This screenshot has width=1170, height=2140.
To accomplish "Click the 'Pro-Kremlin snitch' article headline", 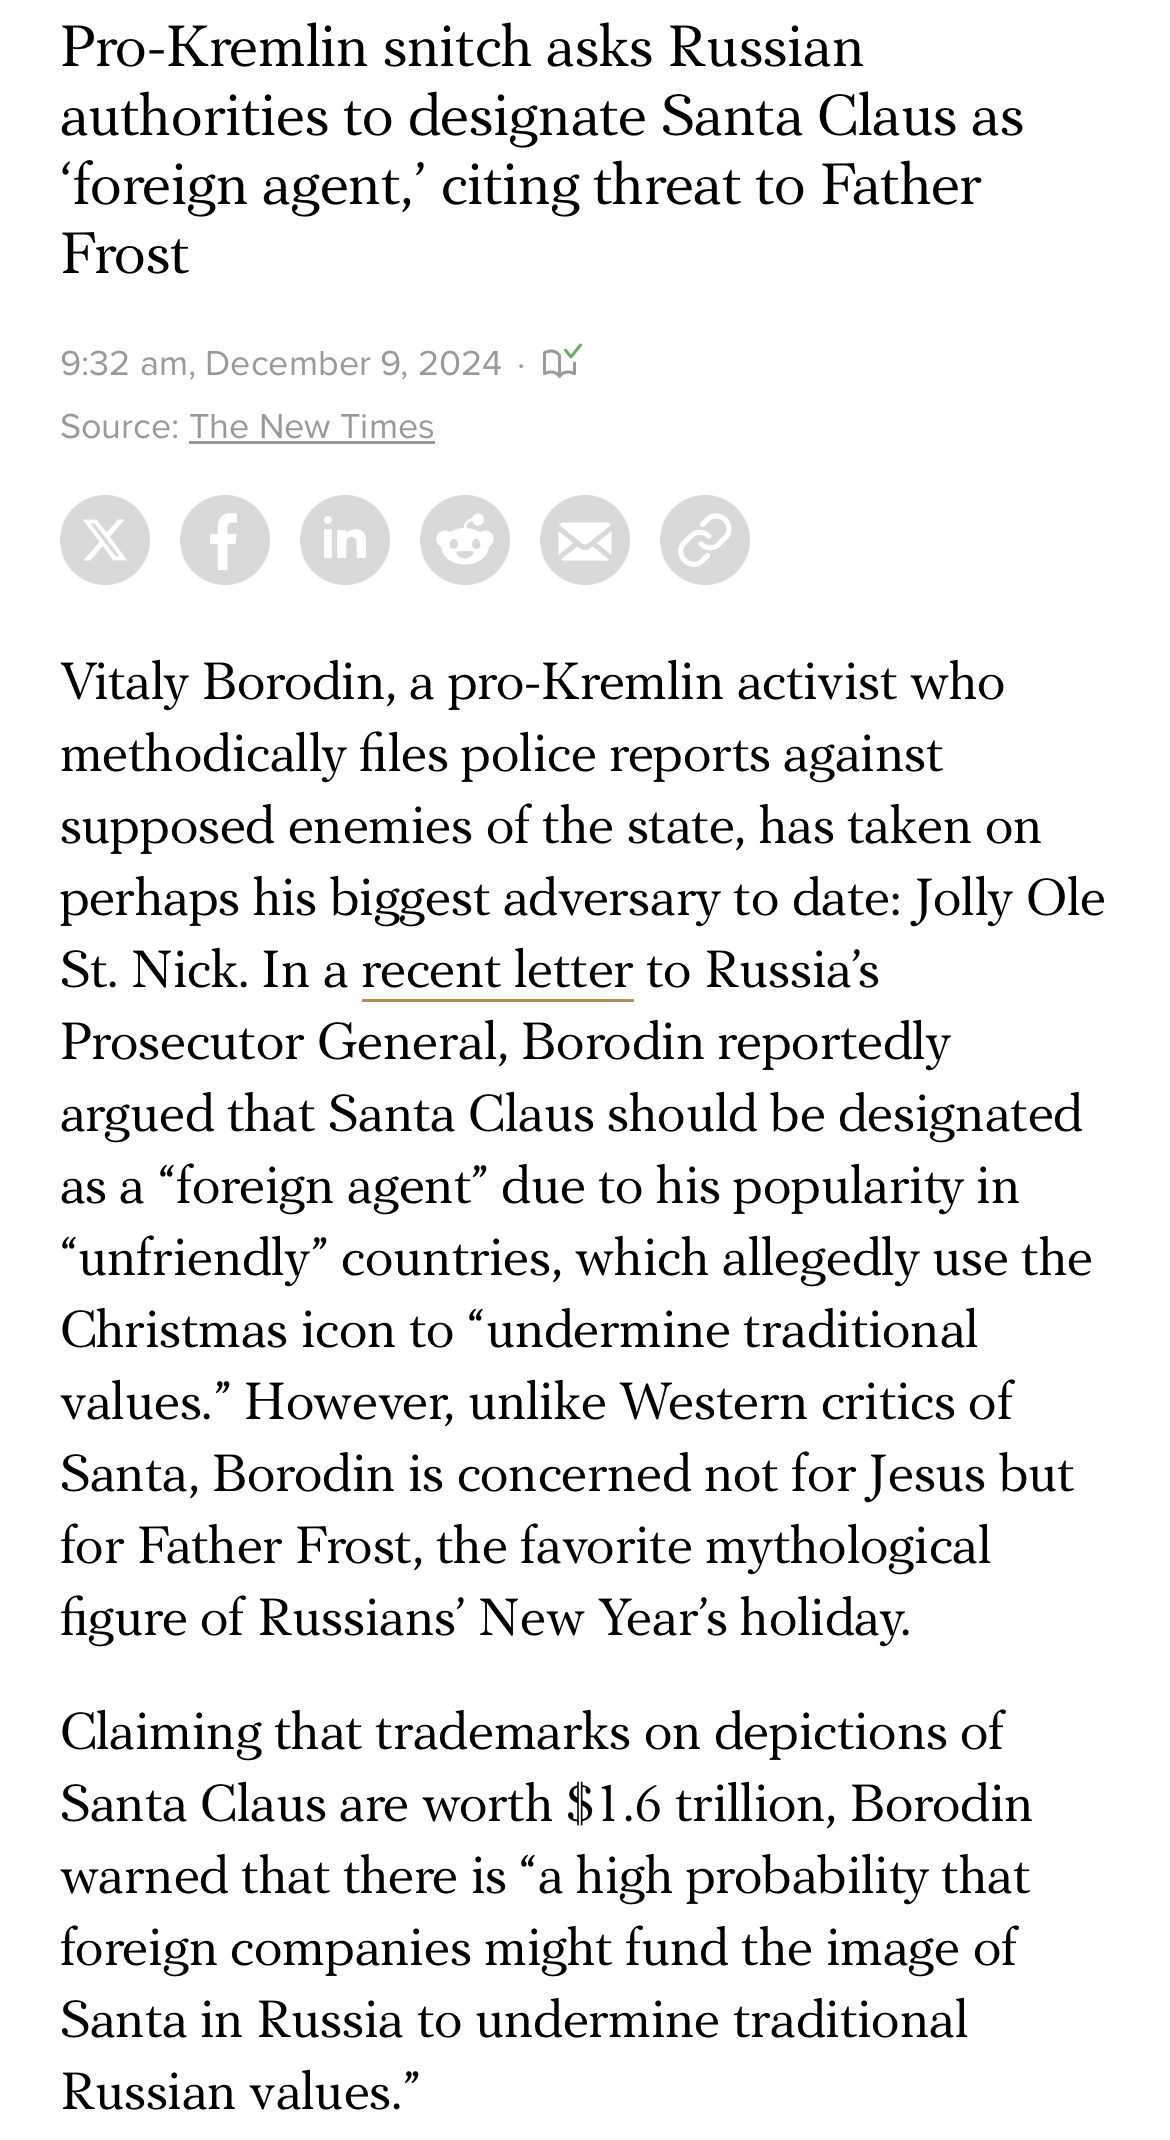I will [542, 150].
